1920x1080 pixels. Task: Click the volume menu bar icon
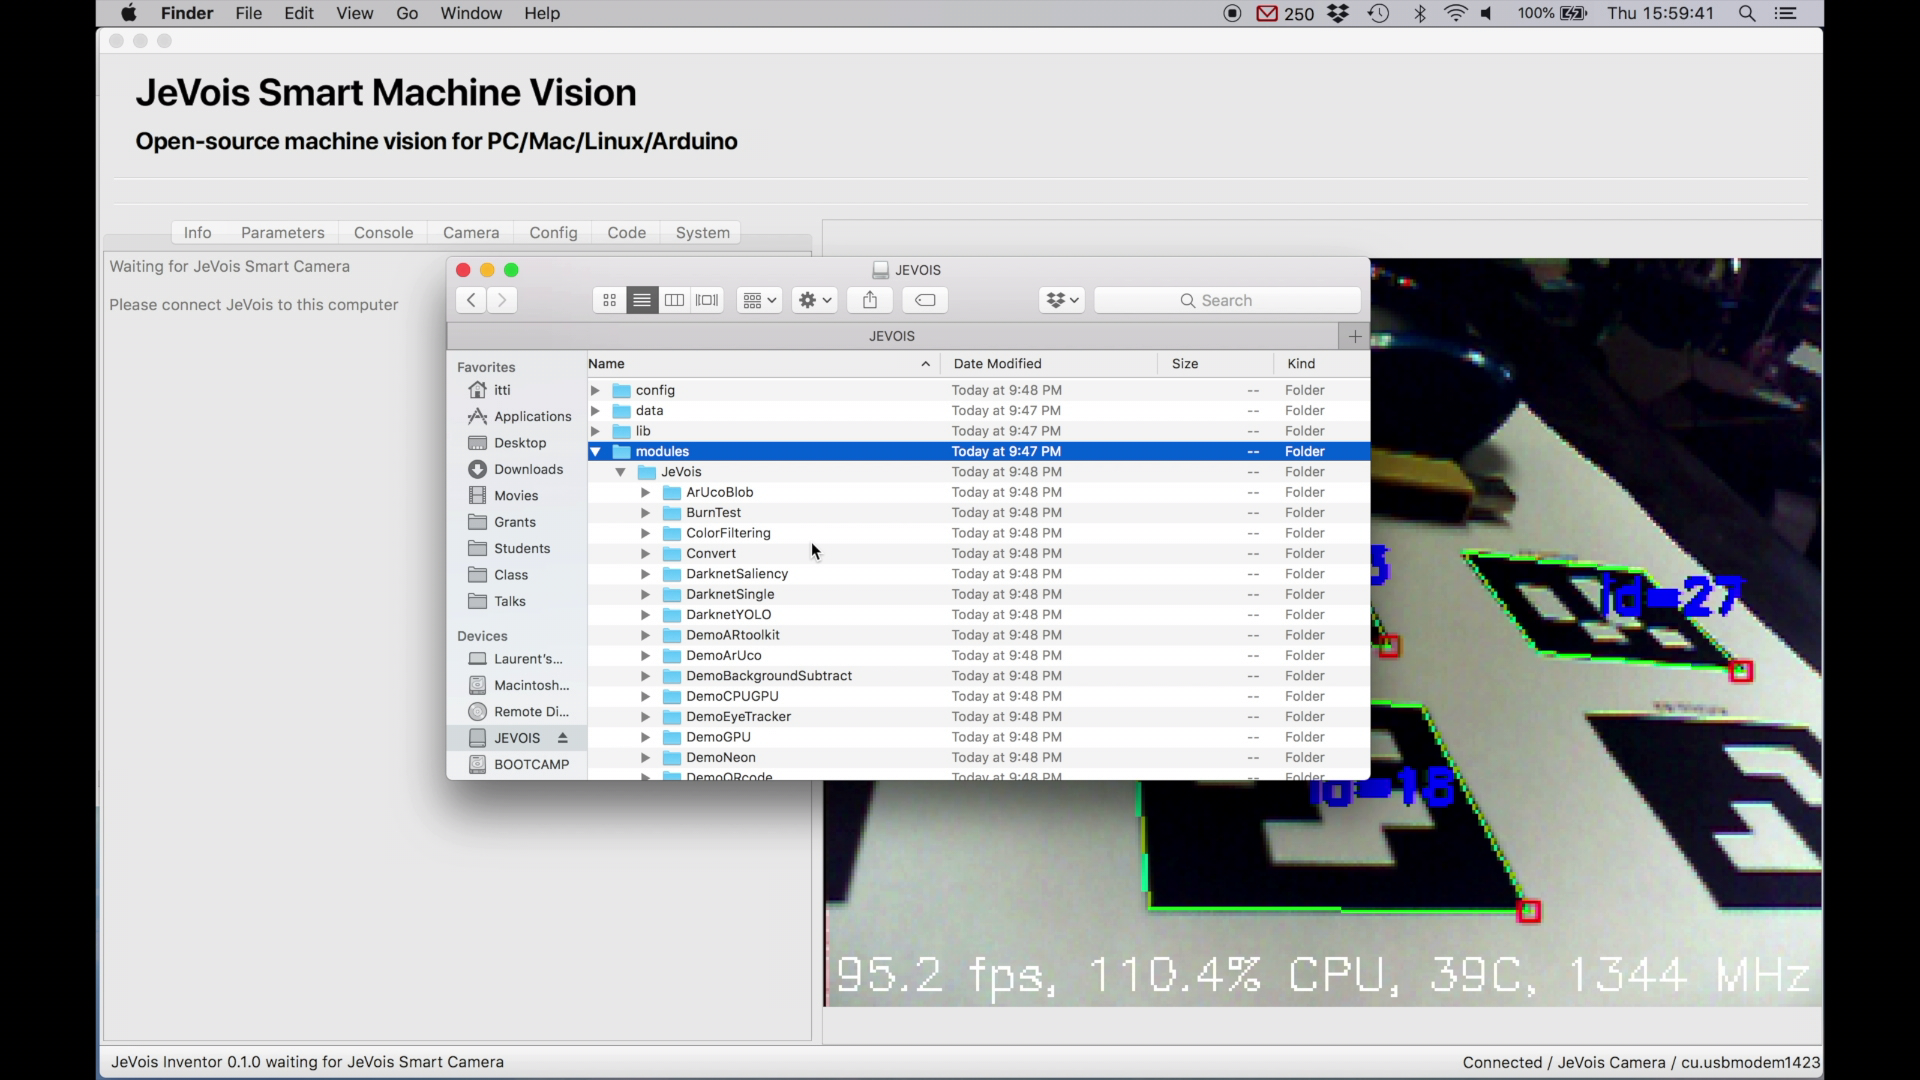pyautogui.click(x=1487, y=13)
